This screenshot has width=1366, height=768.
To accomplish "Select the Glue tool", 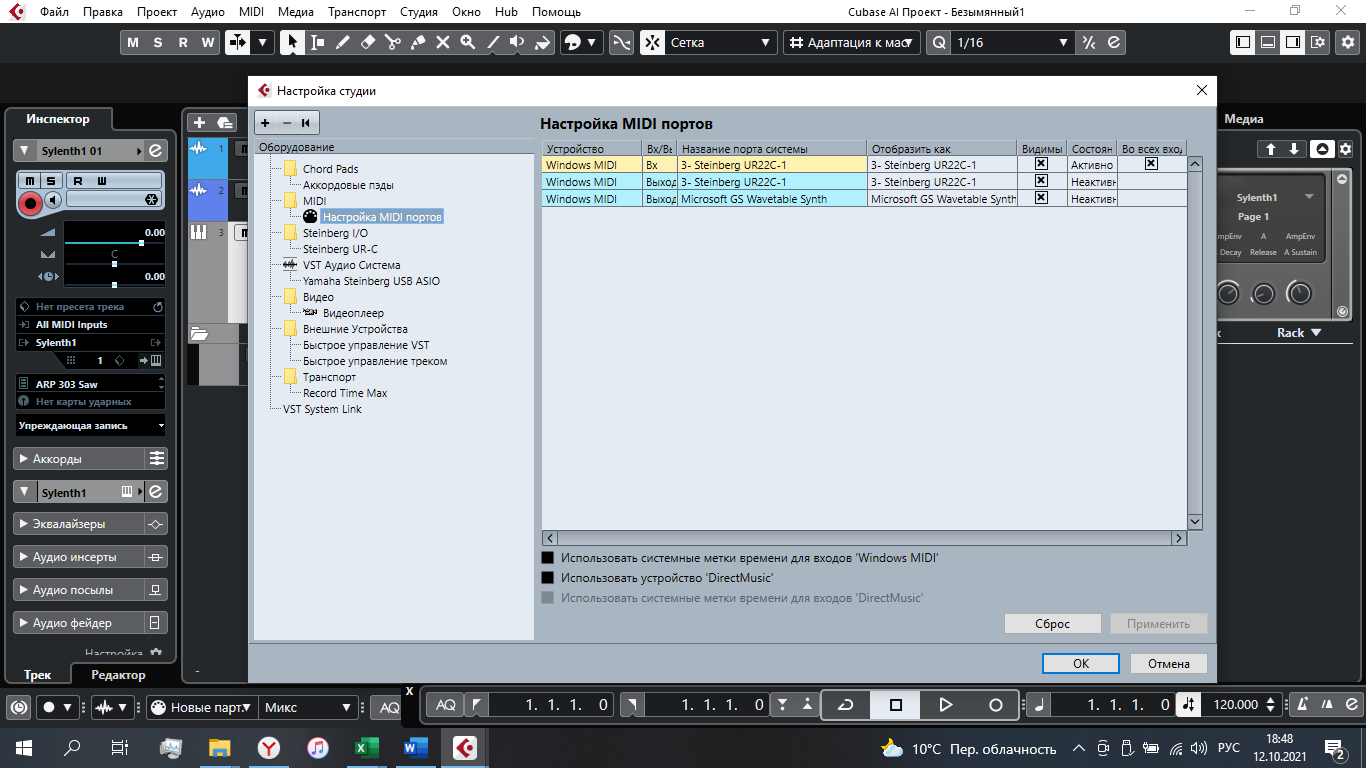I will [417, 42].
